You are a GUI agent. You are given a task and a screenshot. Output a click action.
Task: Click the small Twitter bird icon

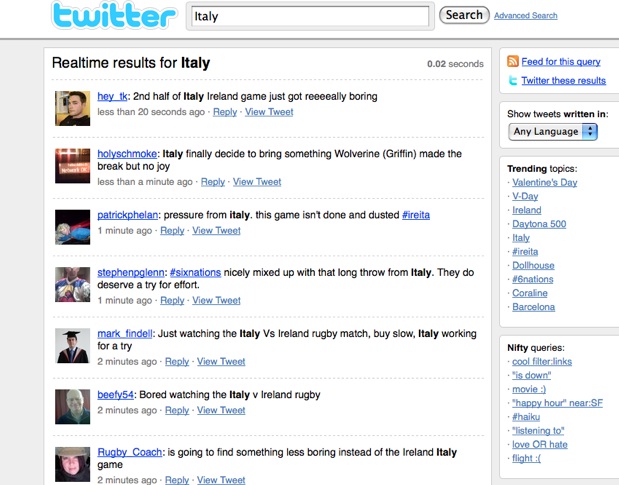point(513,81)
